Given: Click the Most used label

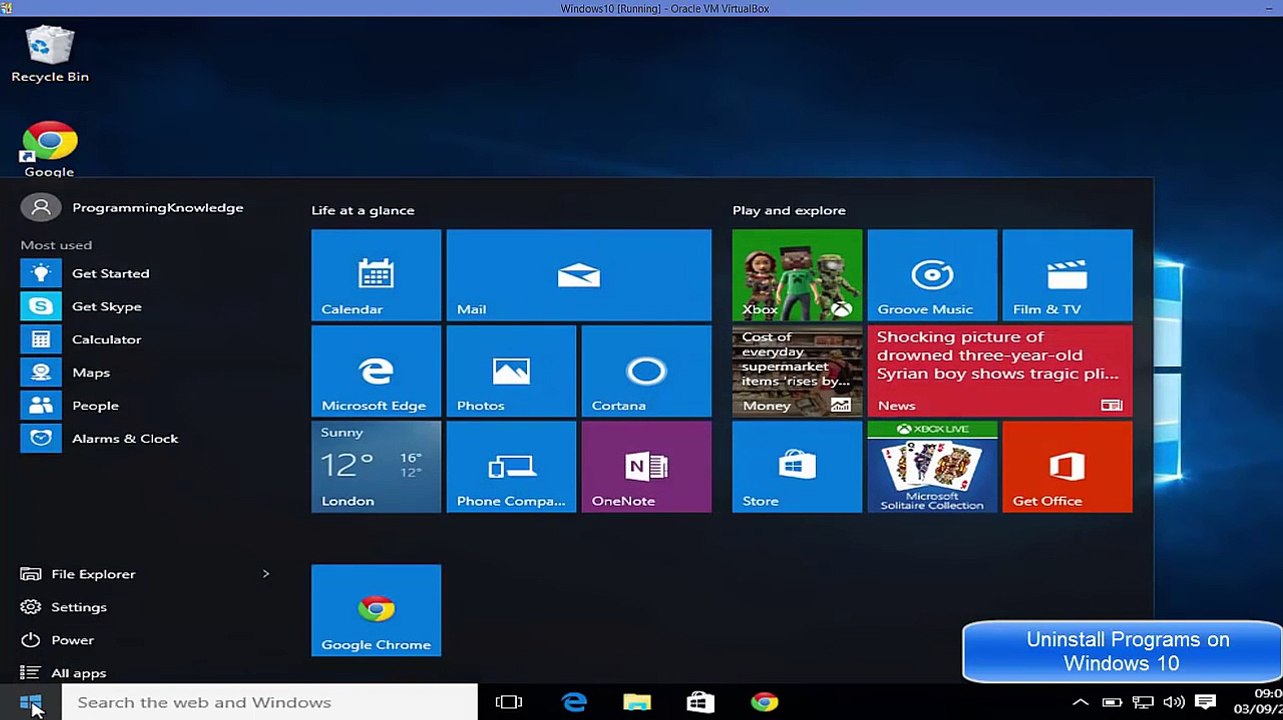Looking at the screenshot, I should (x=56, y=245).
